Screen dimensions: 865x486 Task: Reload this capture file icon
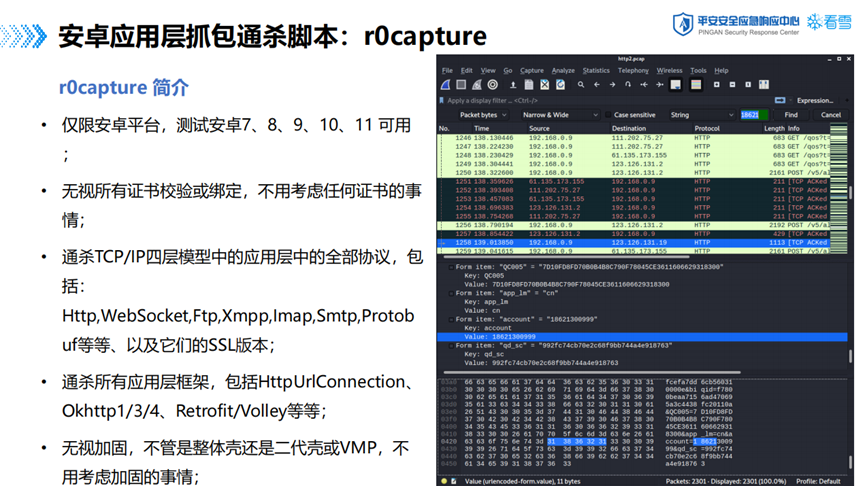tap(560, 85)
